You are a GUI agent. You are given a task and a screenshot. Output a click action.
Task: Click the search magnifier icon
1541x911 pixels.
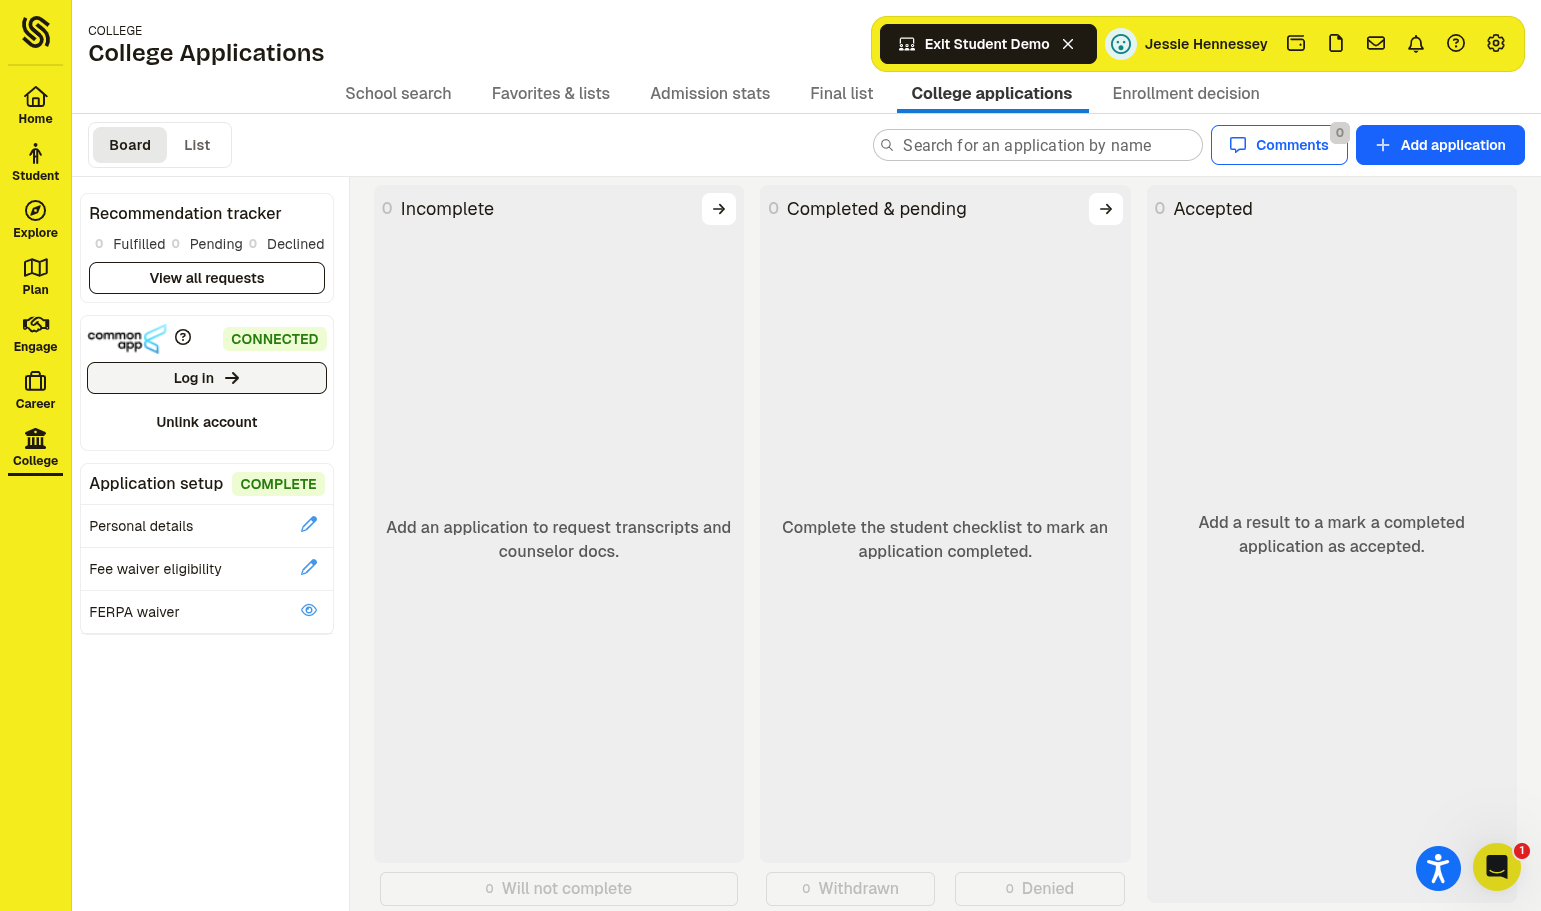point(887,145)
